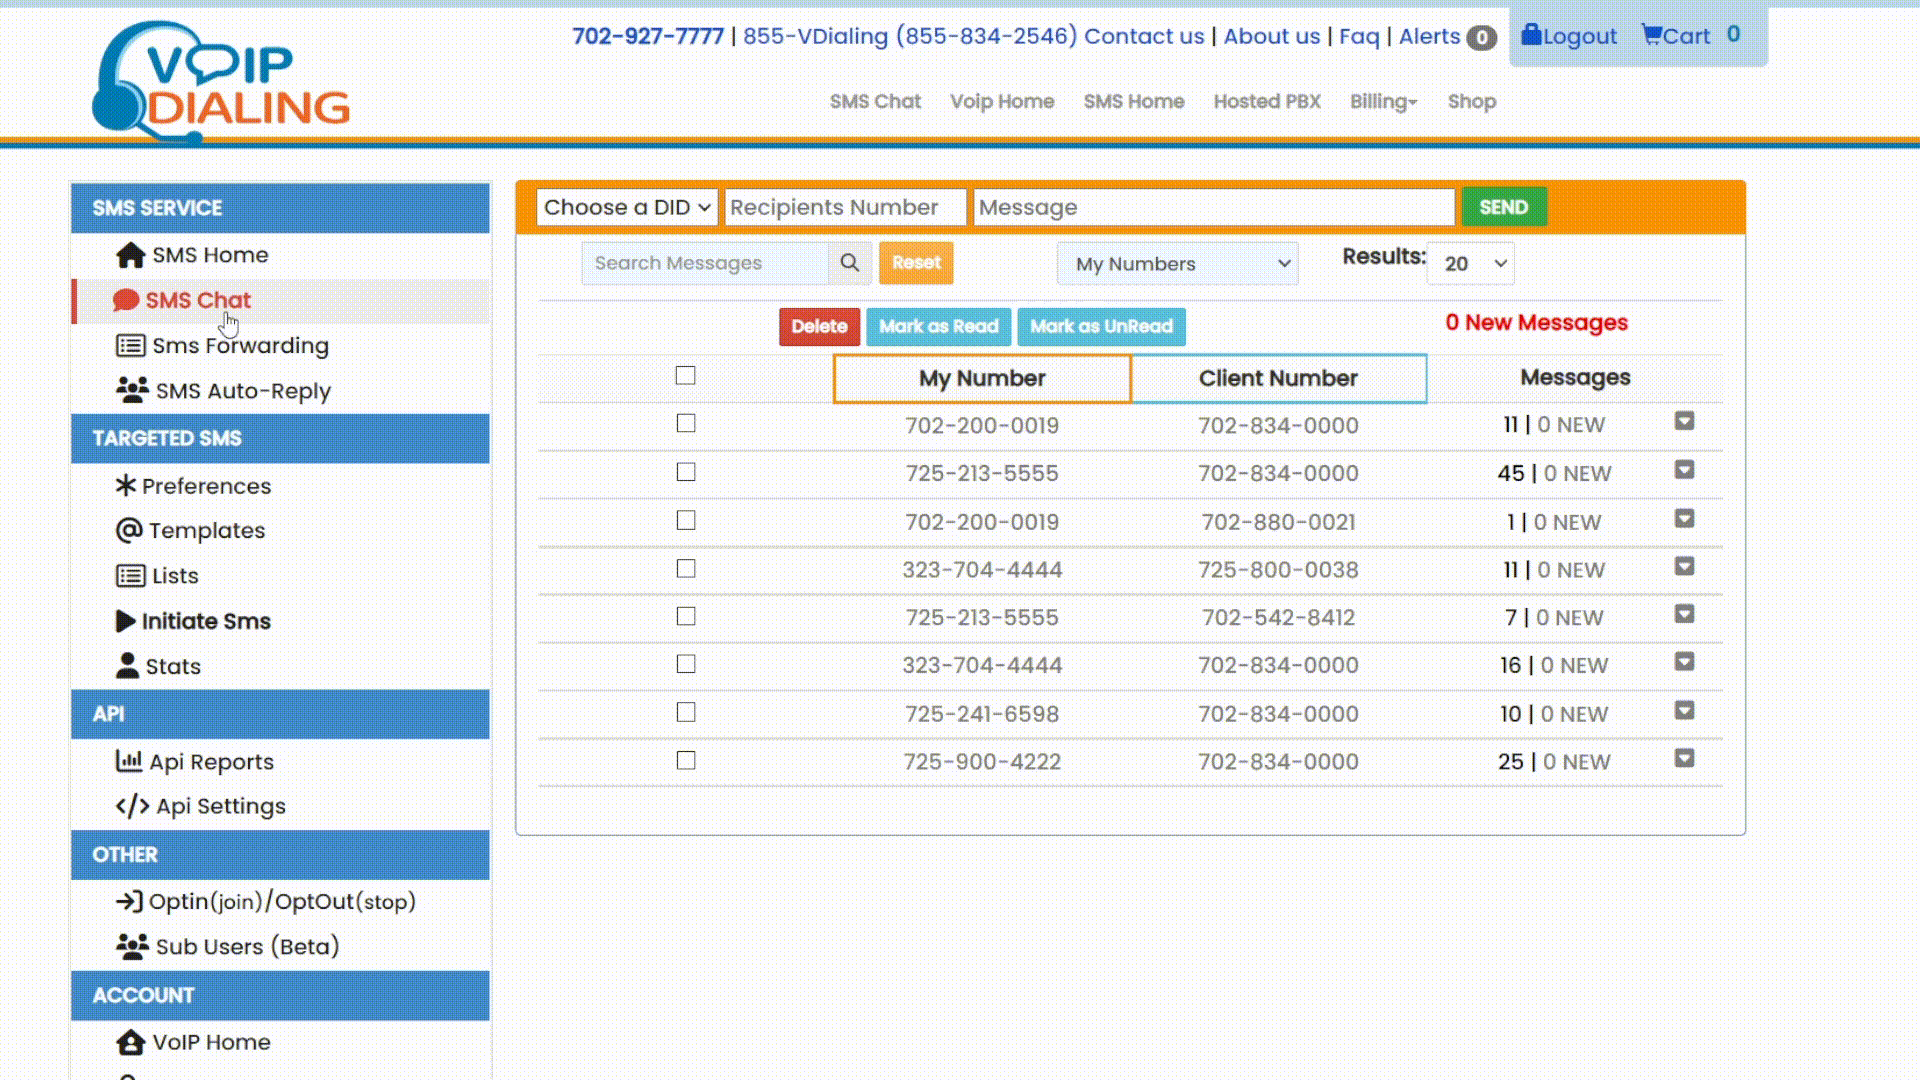Click the 702-927-7777 phone number
Screen dimensions: 1920x1080
(648, 37)
